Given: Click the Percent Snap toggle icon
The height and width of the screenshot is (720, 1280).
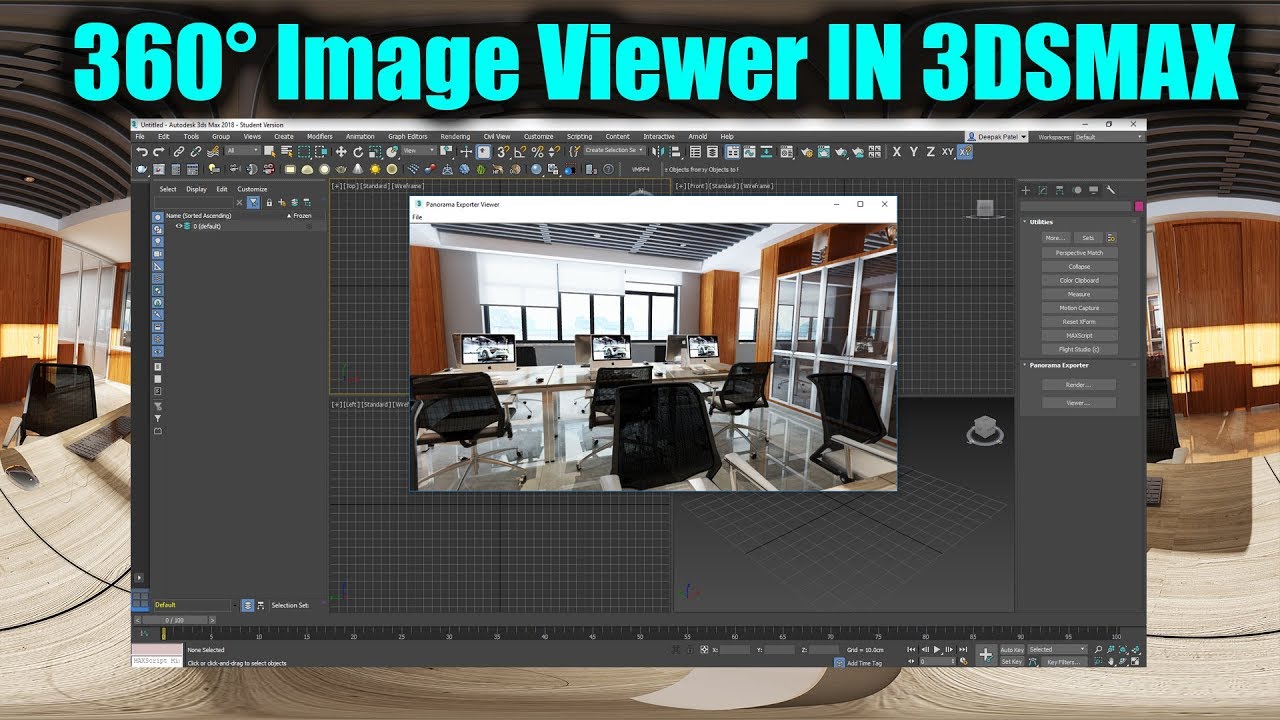Looking at the screenshot, I should pyautogui.click(x=537, y=151).
